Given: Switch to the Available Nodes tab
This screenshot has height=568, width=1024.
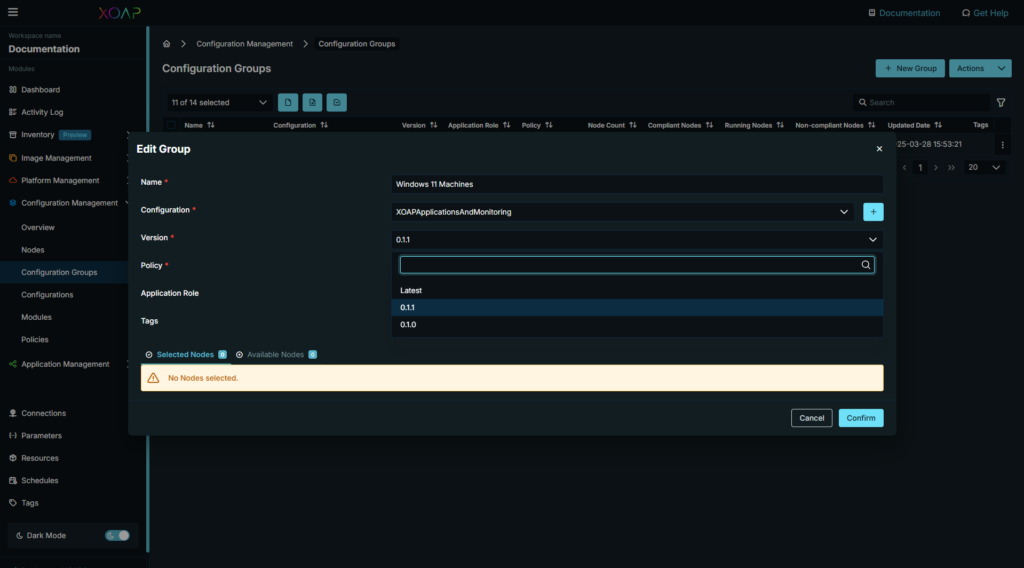Looking at the screenshot, I should pos(275,355).
